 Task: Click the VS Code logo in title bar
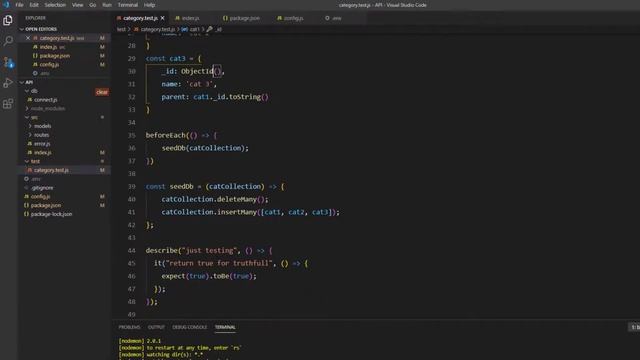(x=6, y=5)
